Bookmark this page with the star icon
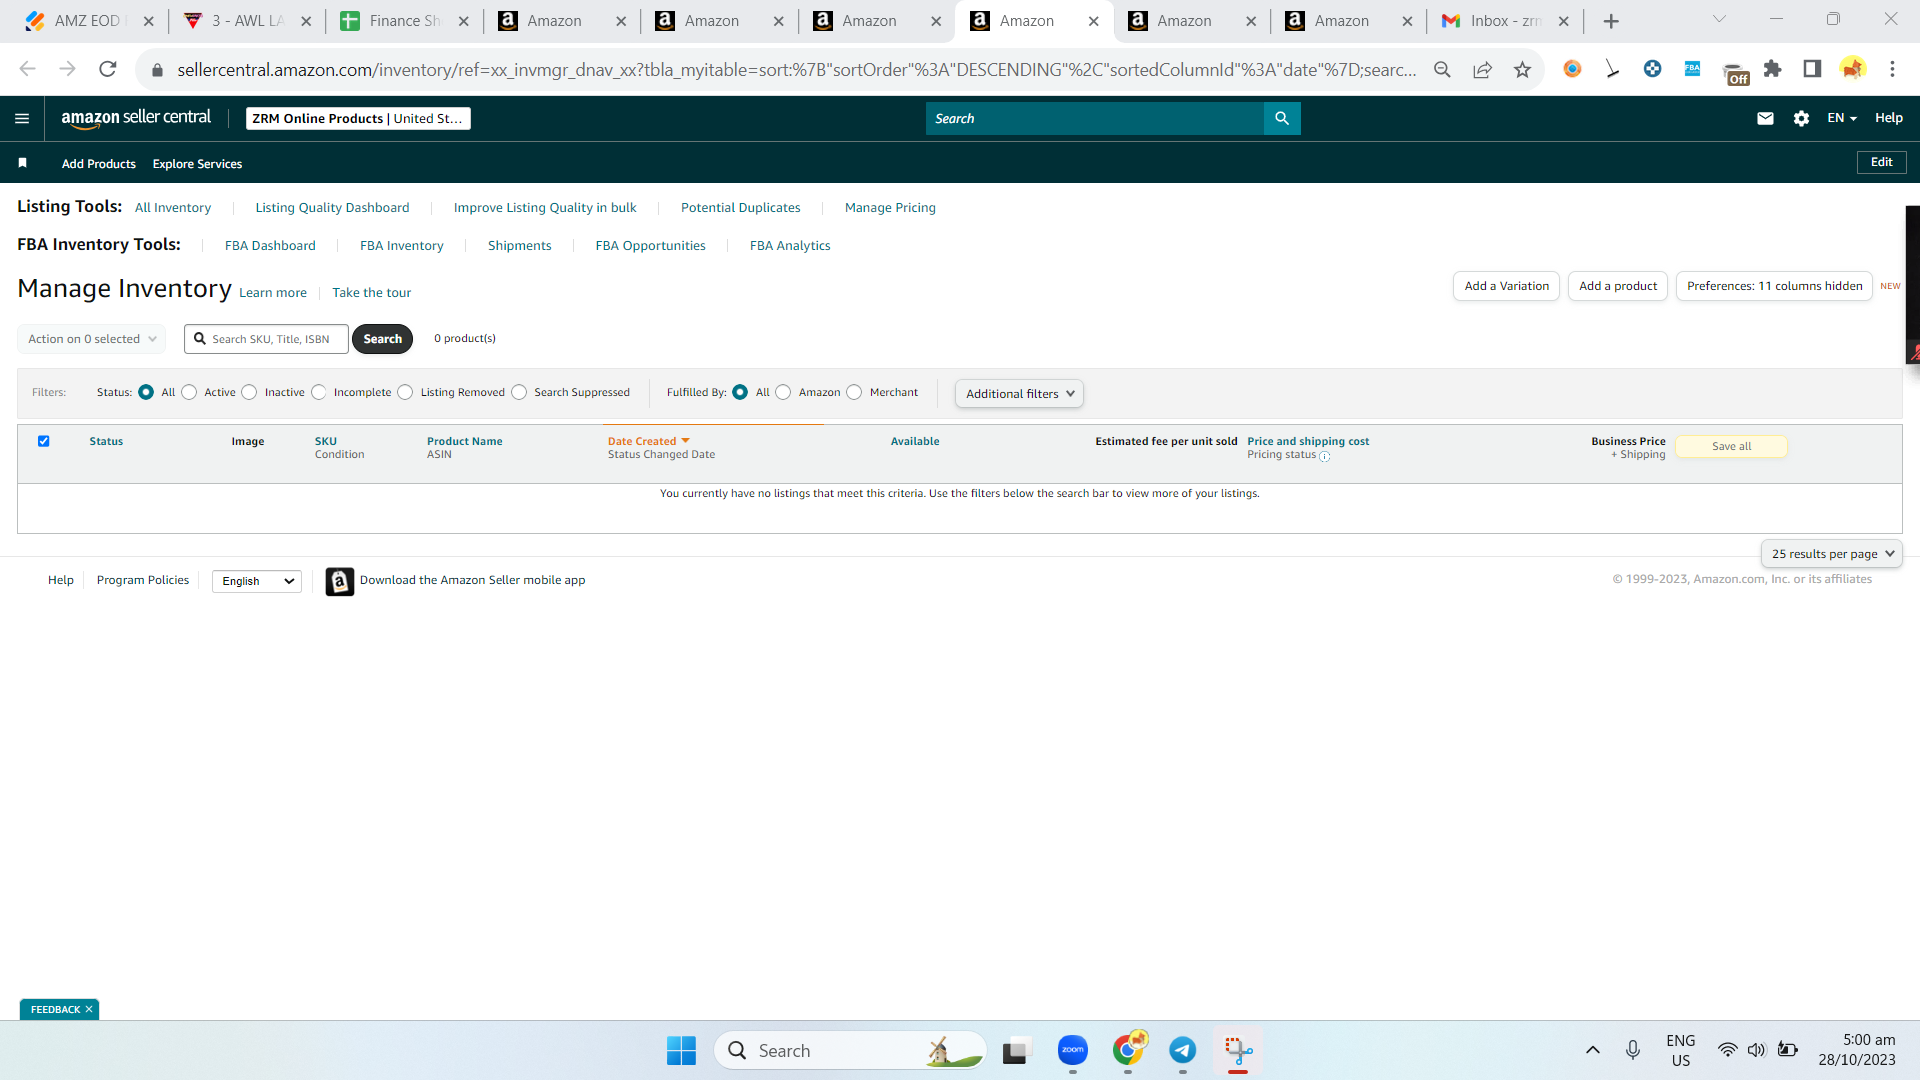The image size is (1920, 1080). (x=1522, y=69)
